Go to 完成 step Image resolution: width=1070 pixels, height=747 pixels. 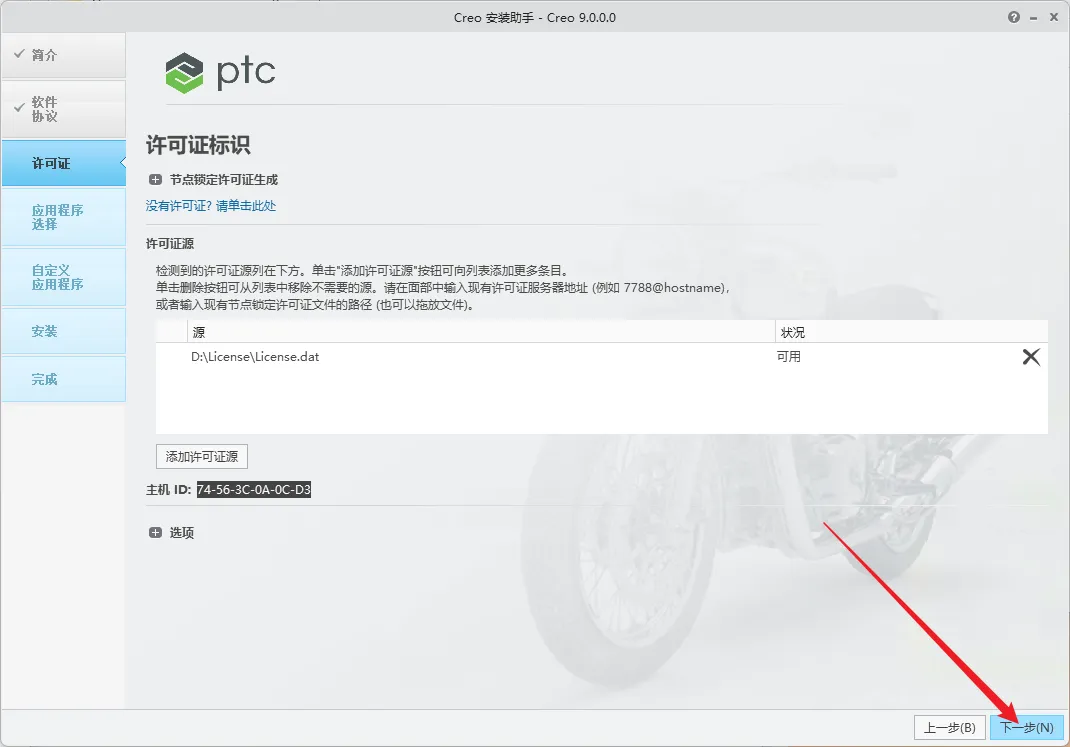pyautogui.click(x=63, y=379)
